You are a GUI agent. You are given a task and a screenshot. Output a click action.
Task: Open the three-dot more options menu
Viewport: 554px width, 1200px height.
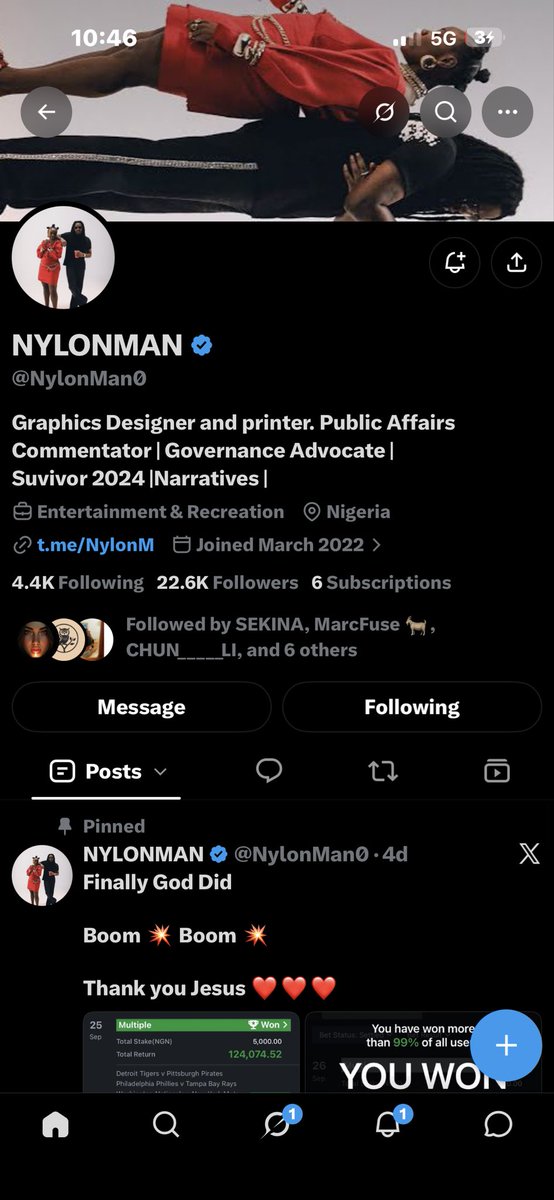[x=507, y=113]
